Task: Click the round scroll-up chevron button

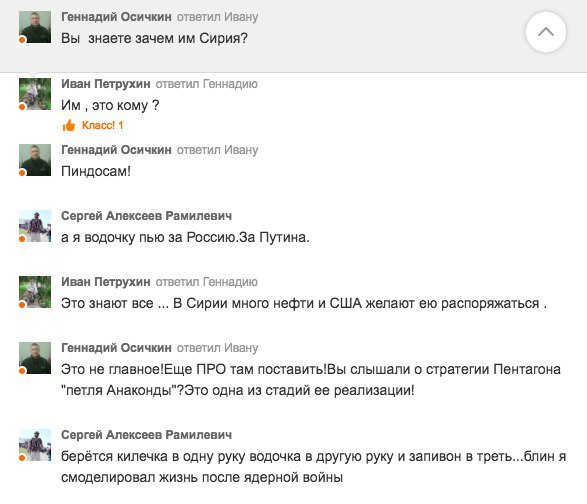Action: pos(546,32)
